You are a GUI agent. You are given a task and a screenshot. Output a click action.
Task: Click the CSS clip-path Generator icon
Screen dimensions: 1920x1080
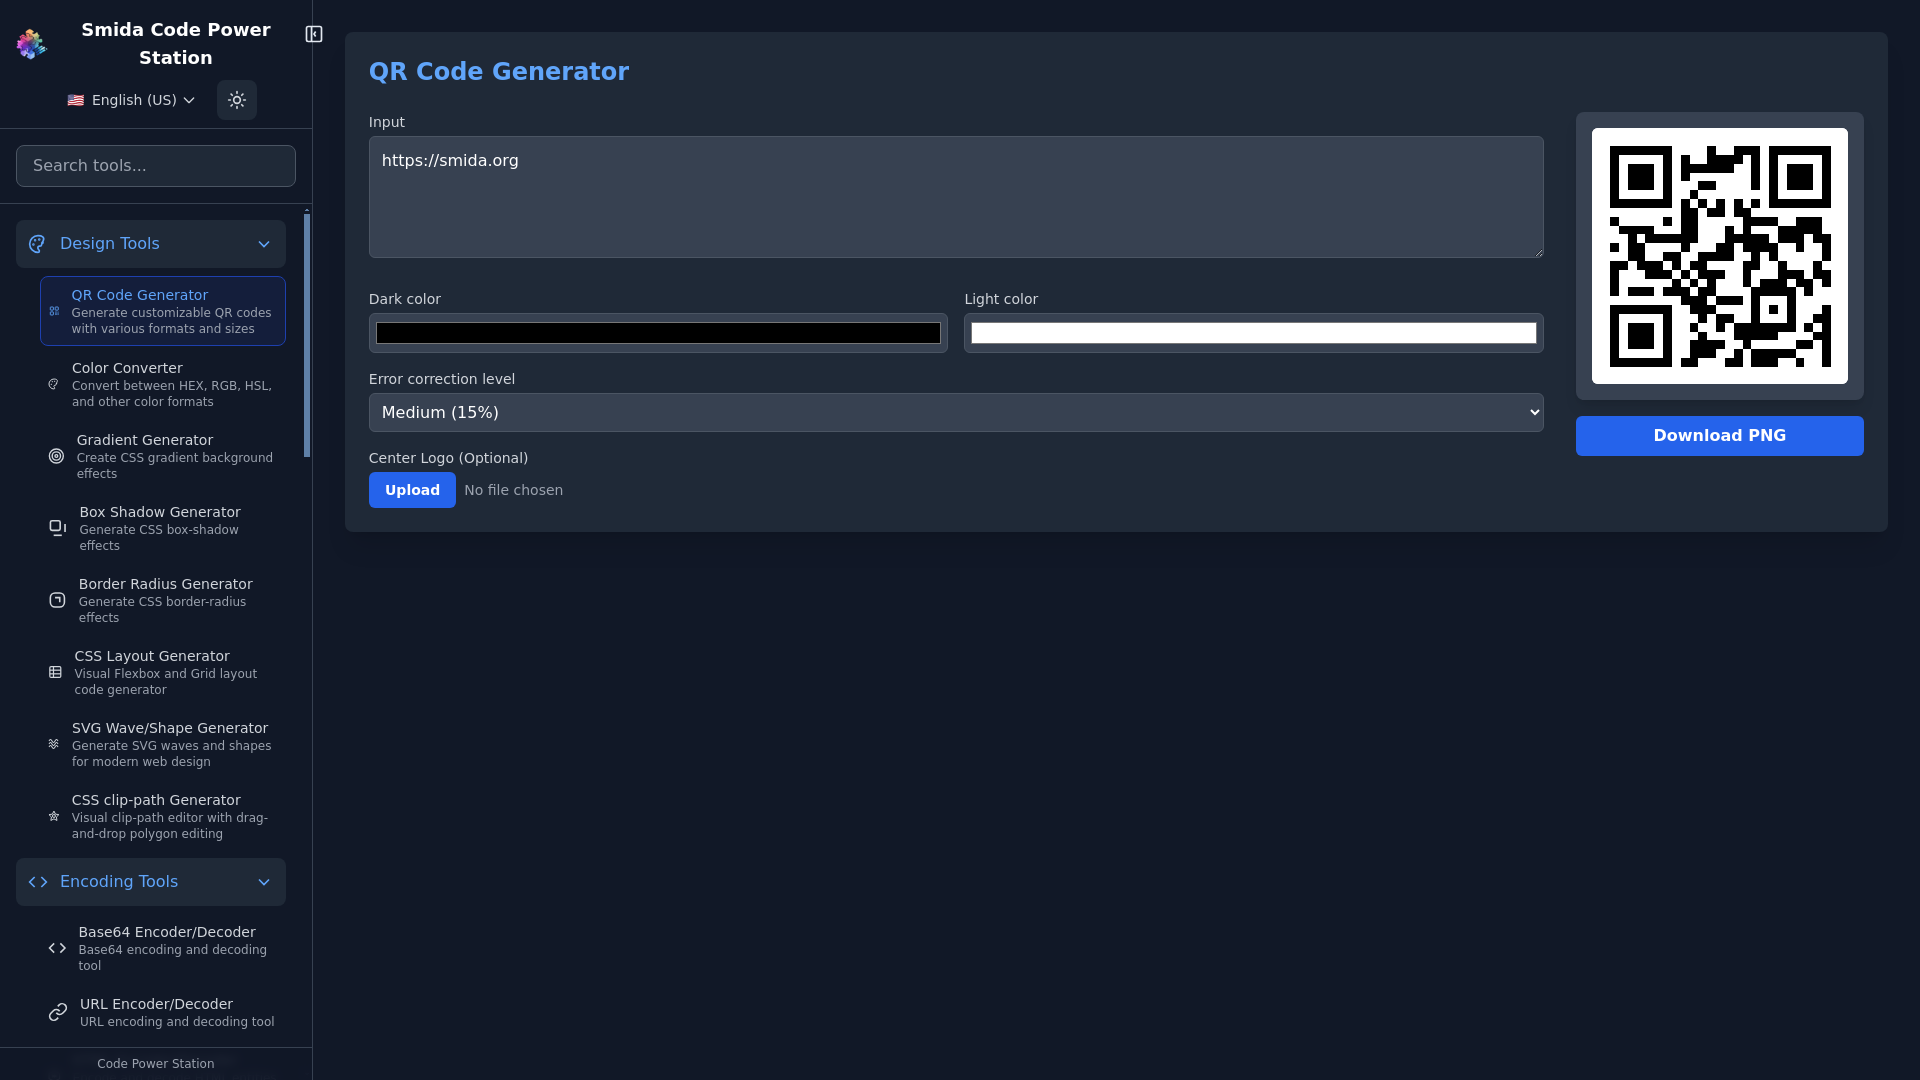[53, 816]
